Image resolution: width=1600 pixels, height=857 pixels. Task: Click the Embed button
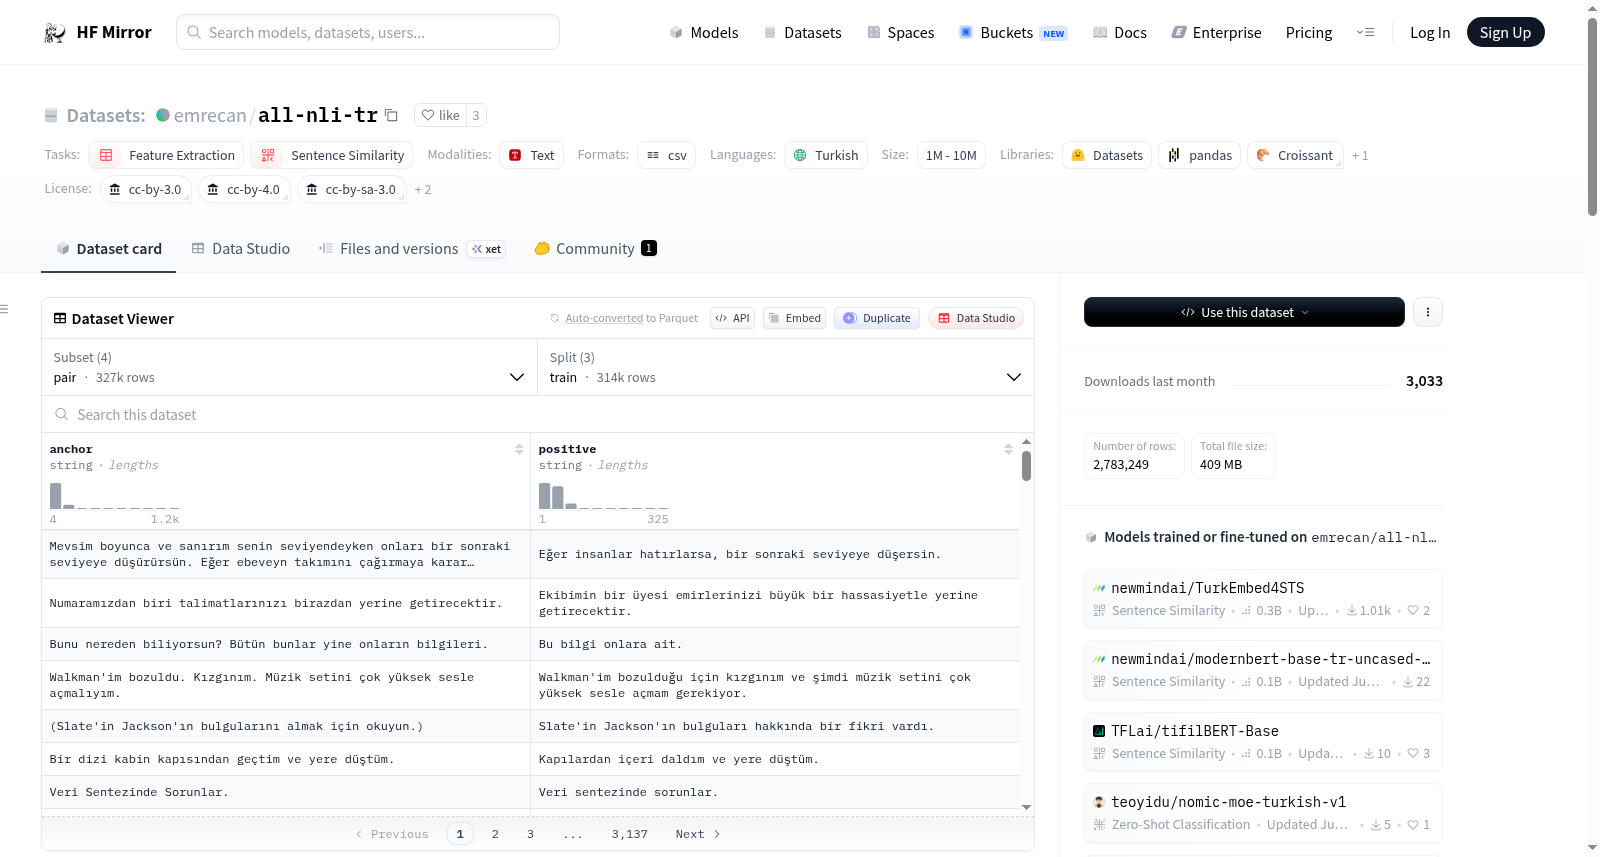[x=794, y=318]
